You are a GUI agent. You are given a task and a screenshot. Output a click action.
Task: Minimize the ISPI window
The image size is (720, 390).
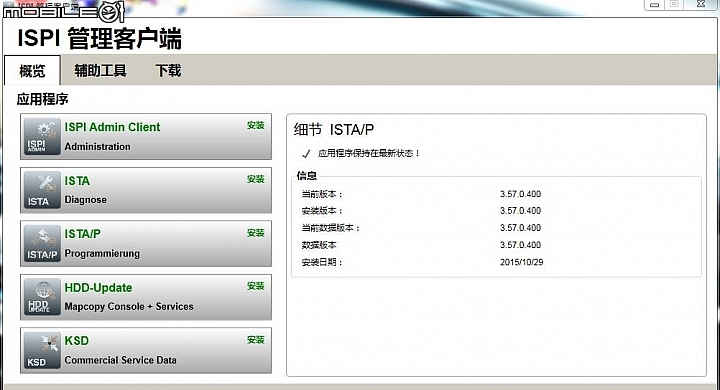[x=655, y=5]
